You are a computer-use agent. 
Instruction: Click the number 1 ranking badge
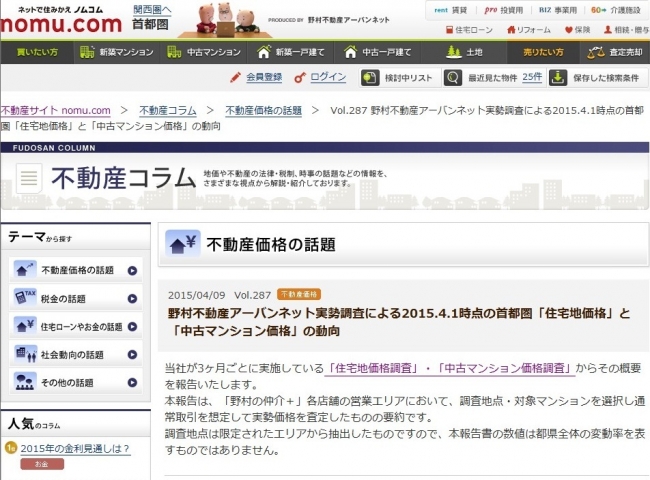11,448
